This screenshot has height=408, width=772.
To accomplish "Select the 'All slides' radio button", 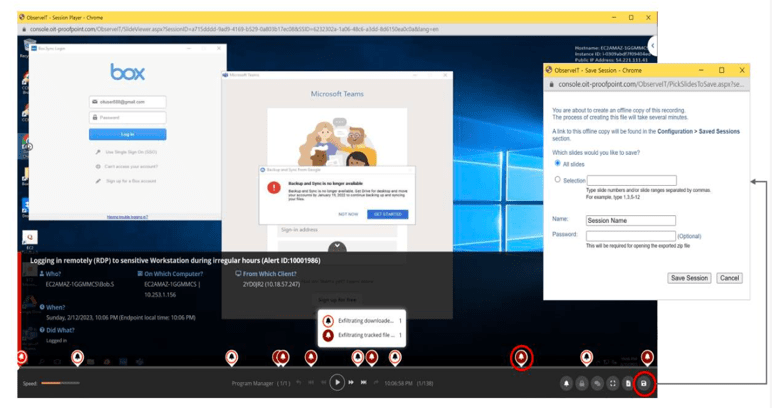I will point(557,163).
